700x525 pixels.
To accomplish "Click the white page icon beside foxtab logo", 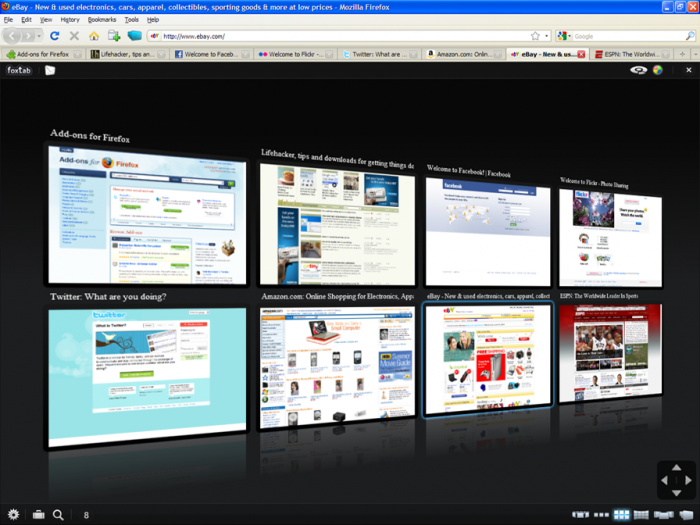I will point(50,70).
